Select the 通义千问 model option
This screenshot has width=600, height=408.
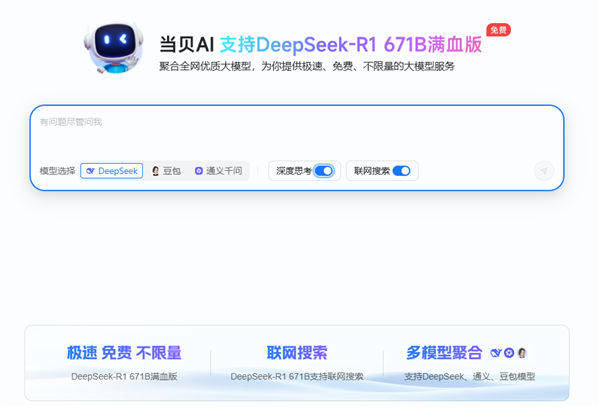click(218, 171)
